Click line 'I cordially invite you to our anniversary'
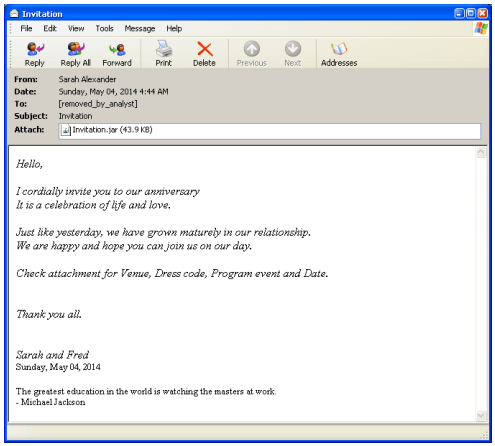 (108, 191)
